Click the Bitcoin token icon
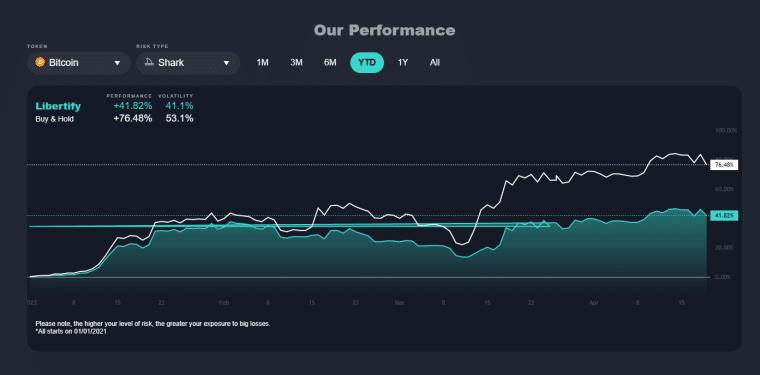The height and width of the screenshot is (375, 760). point(40,62)
